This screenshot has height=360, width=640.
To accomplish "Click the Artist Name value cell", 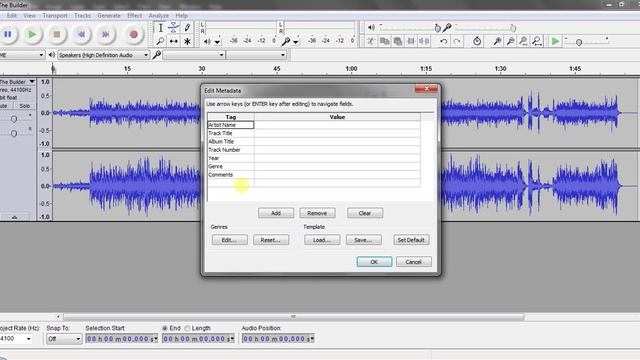I will pos(337,125).
